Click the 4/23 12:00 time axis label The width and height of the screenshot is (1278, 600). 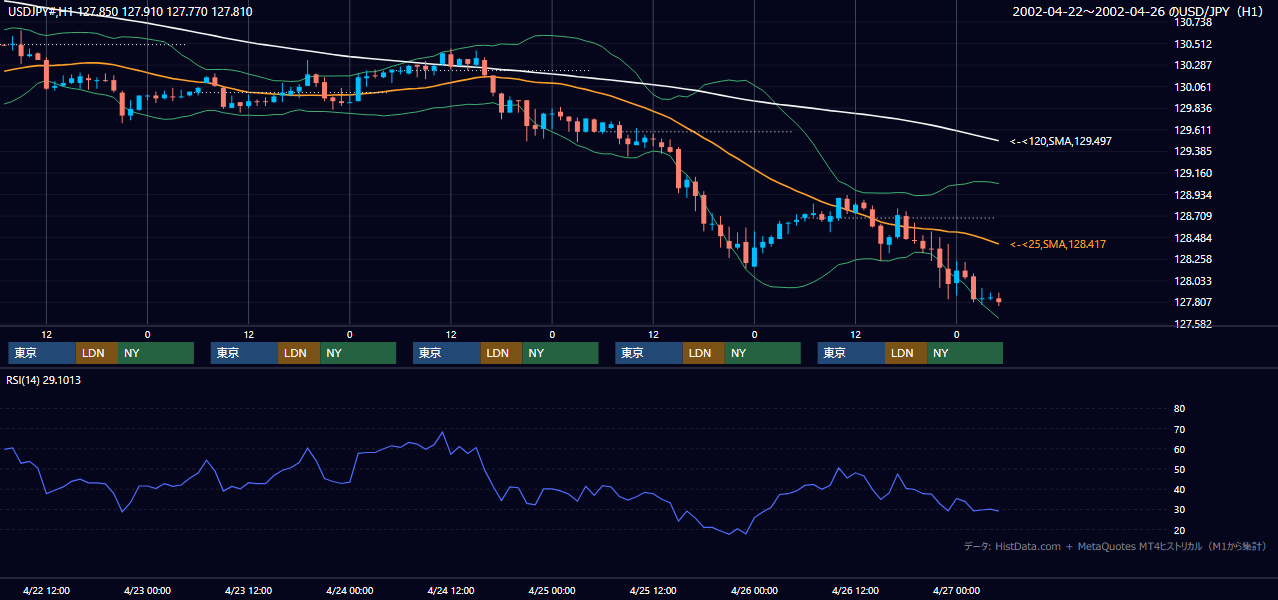coord(248,590)
